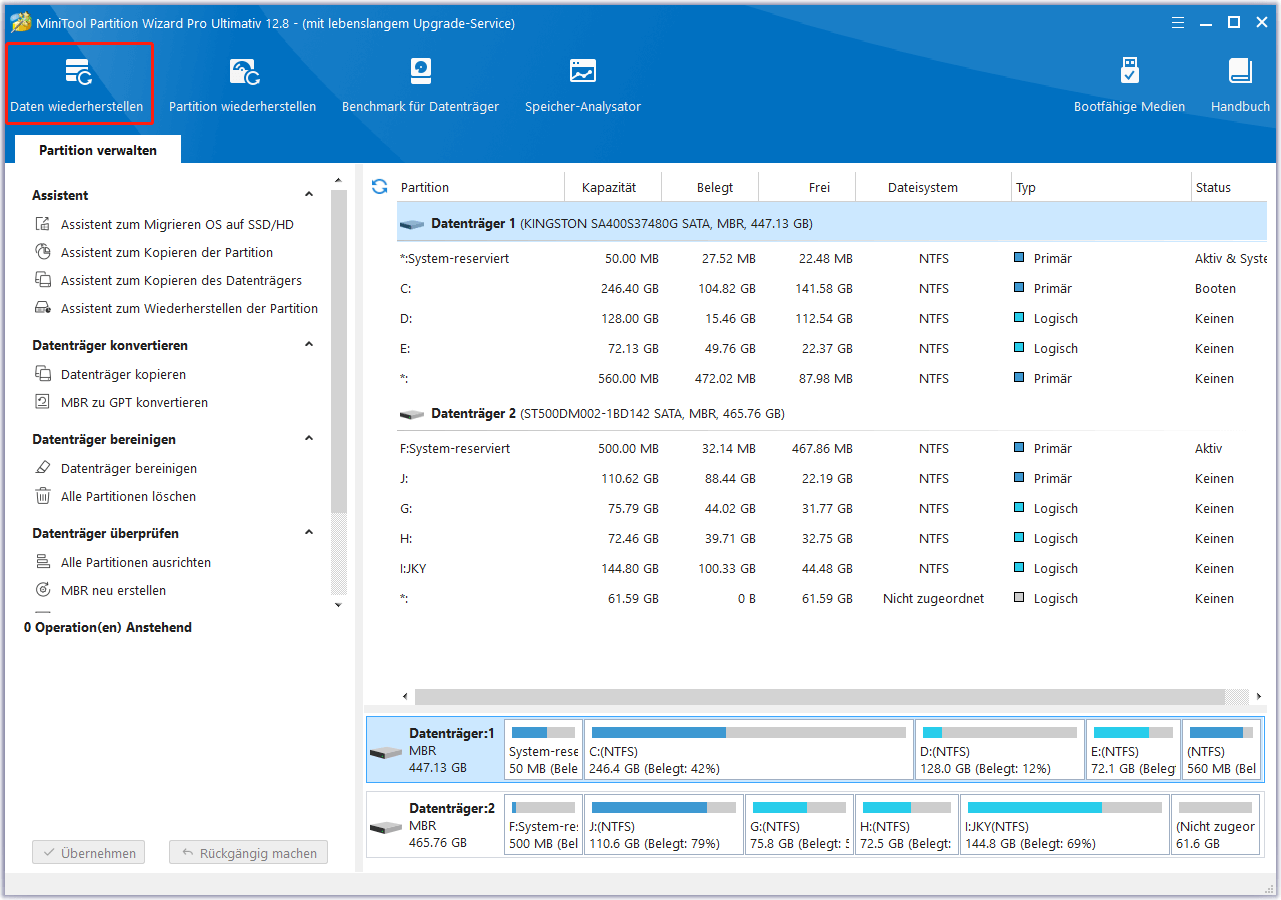Select unallocated 61.6 GB block in disk map

pos(1215,825)
